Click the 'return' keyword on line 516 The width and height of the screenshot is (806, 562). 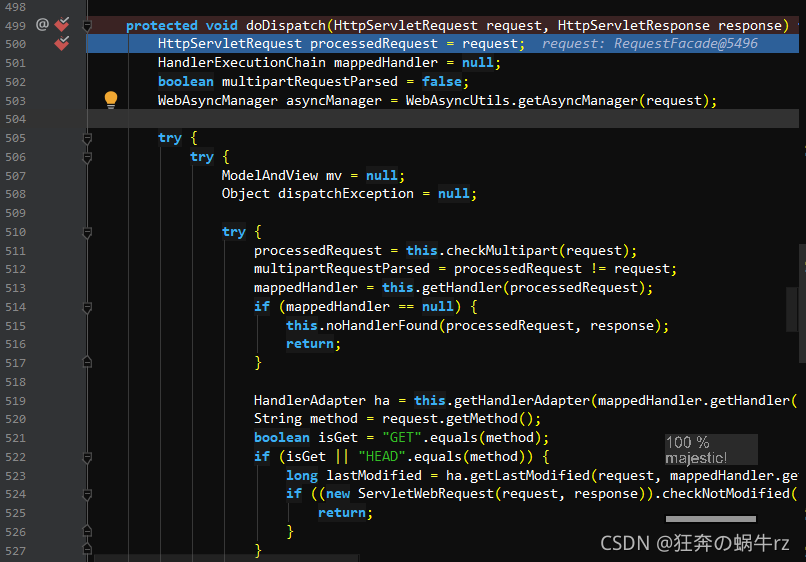pos(310,343)
